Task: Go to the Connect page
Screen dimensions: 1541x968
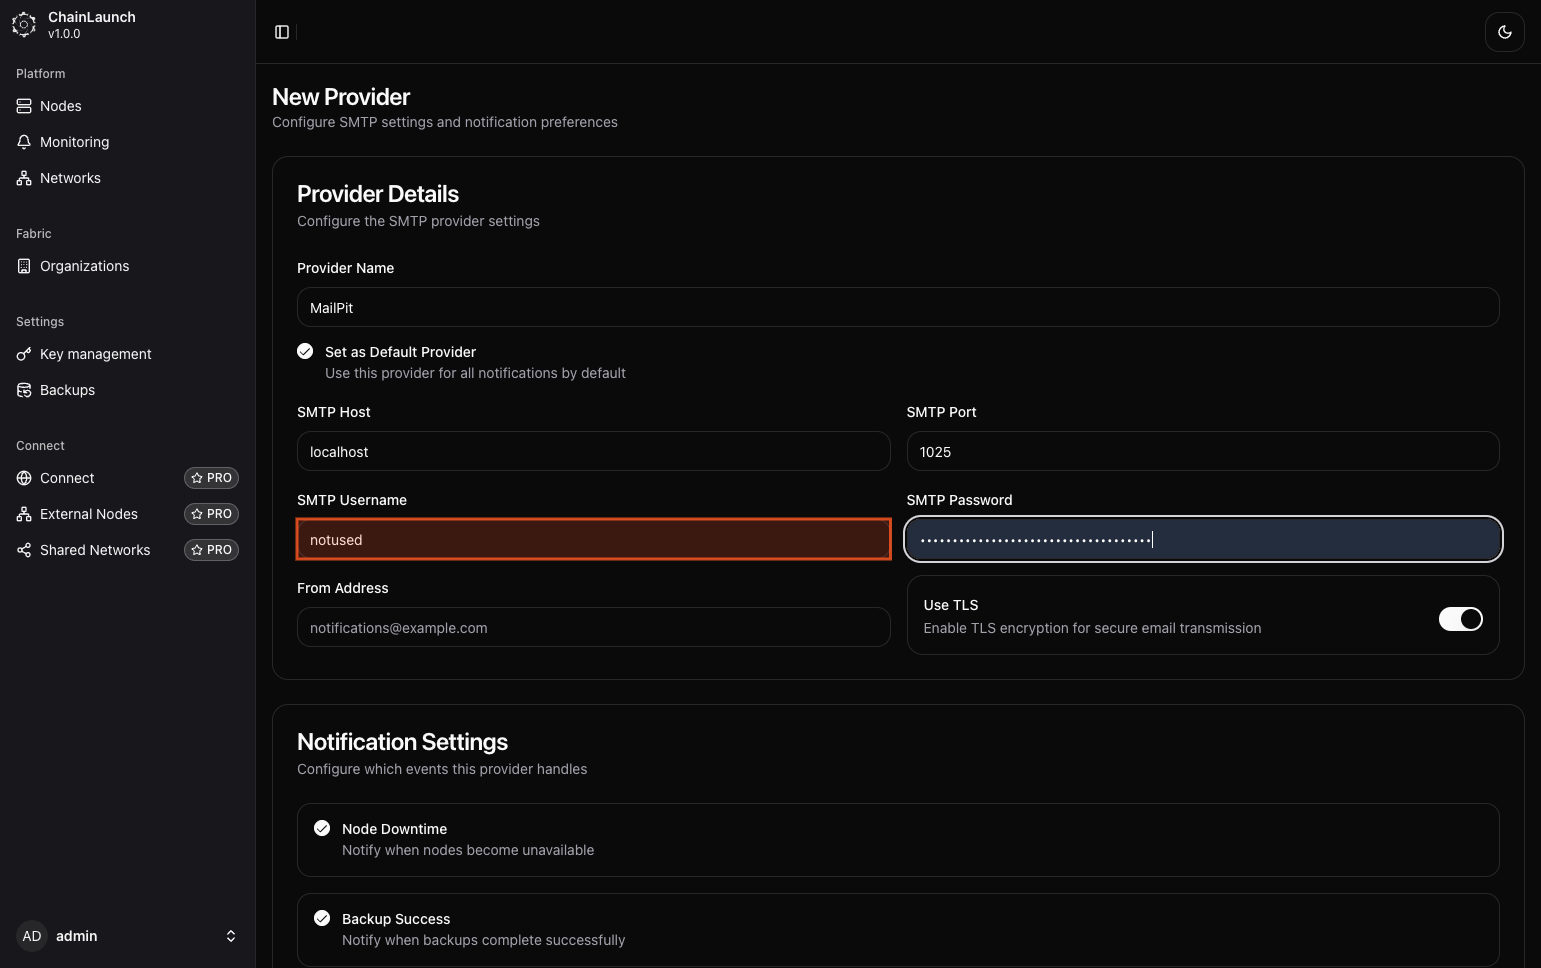Action: click(x=67, y=478)
